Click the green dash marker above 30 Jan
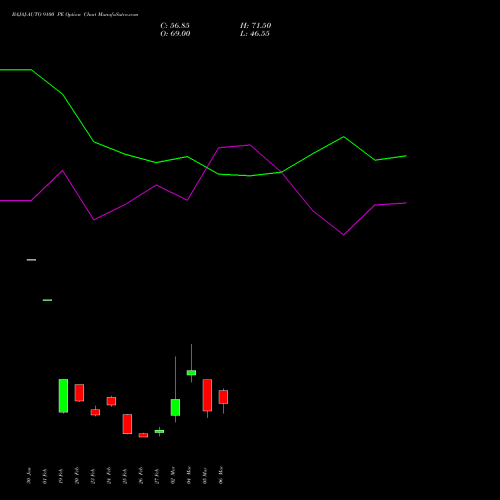This screenshot has height=500, width=500. (x=31, y=260)
